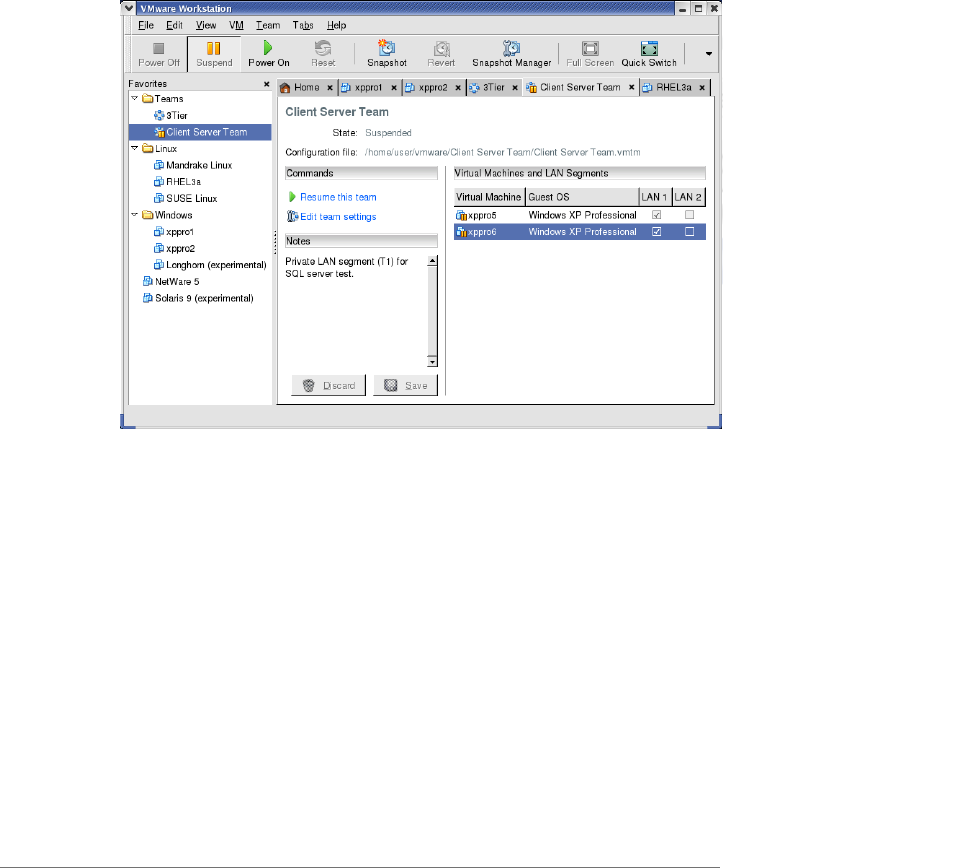Select xppro2 in Favorites tree

point(174,248)
